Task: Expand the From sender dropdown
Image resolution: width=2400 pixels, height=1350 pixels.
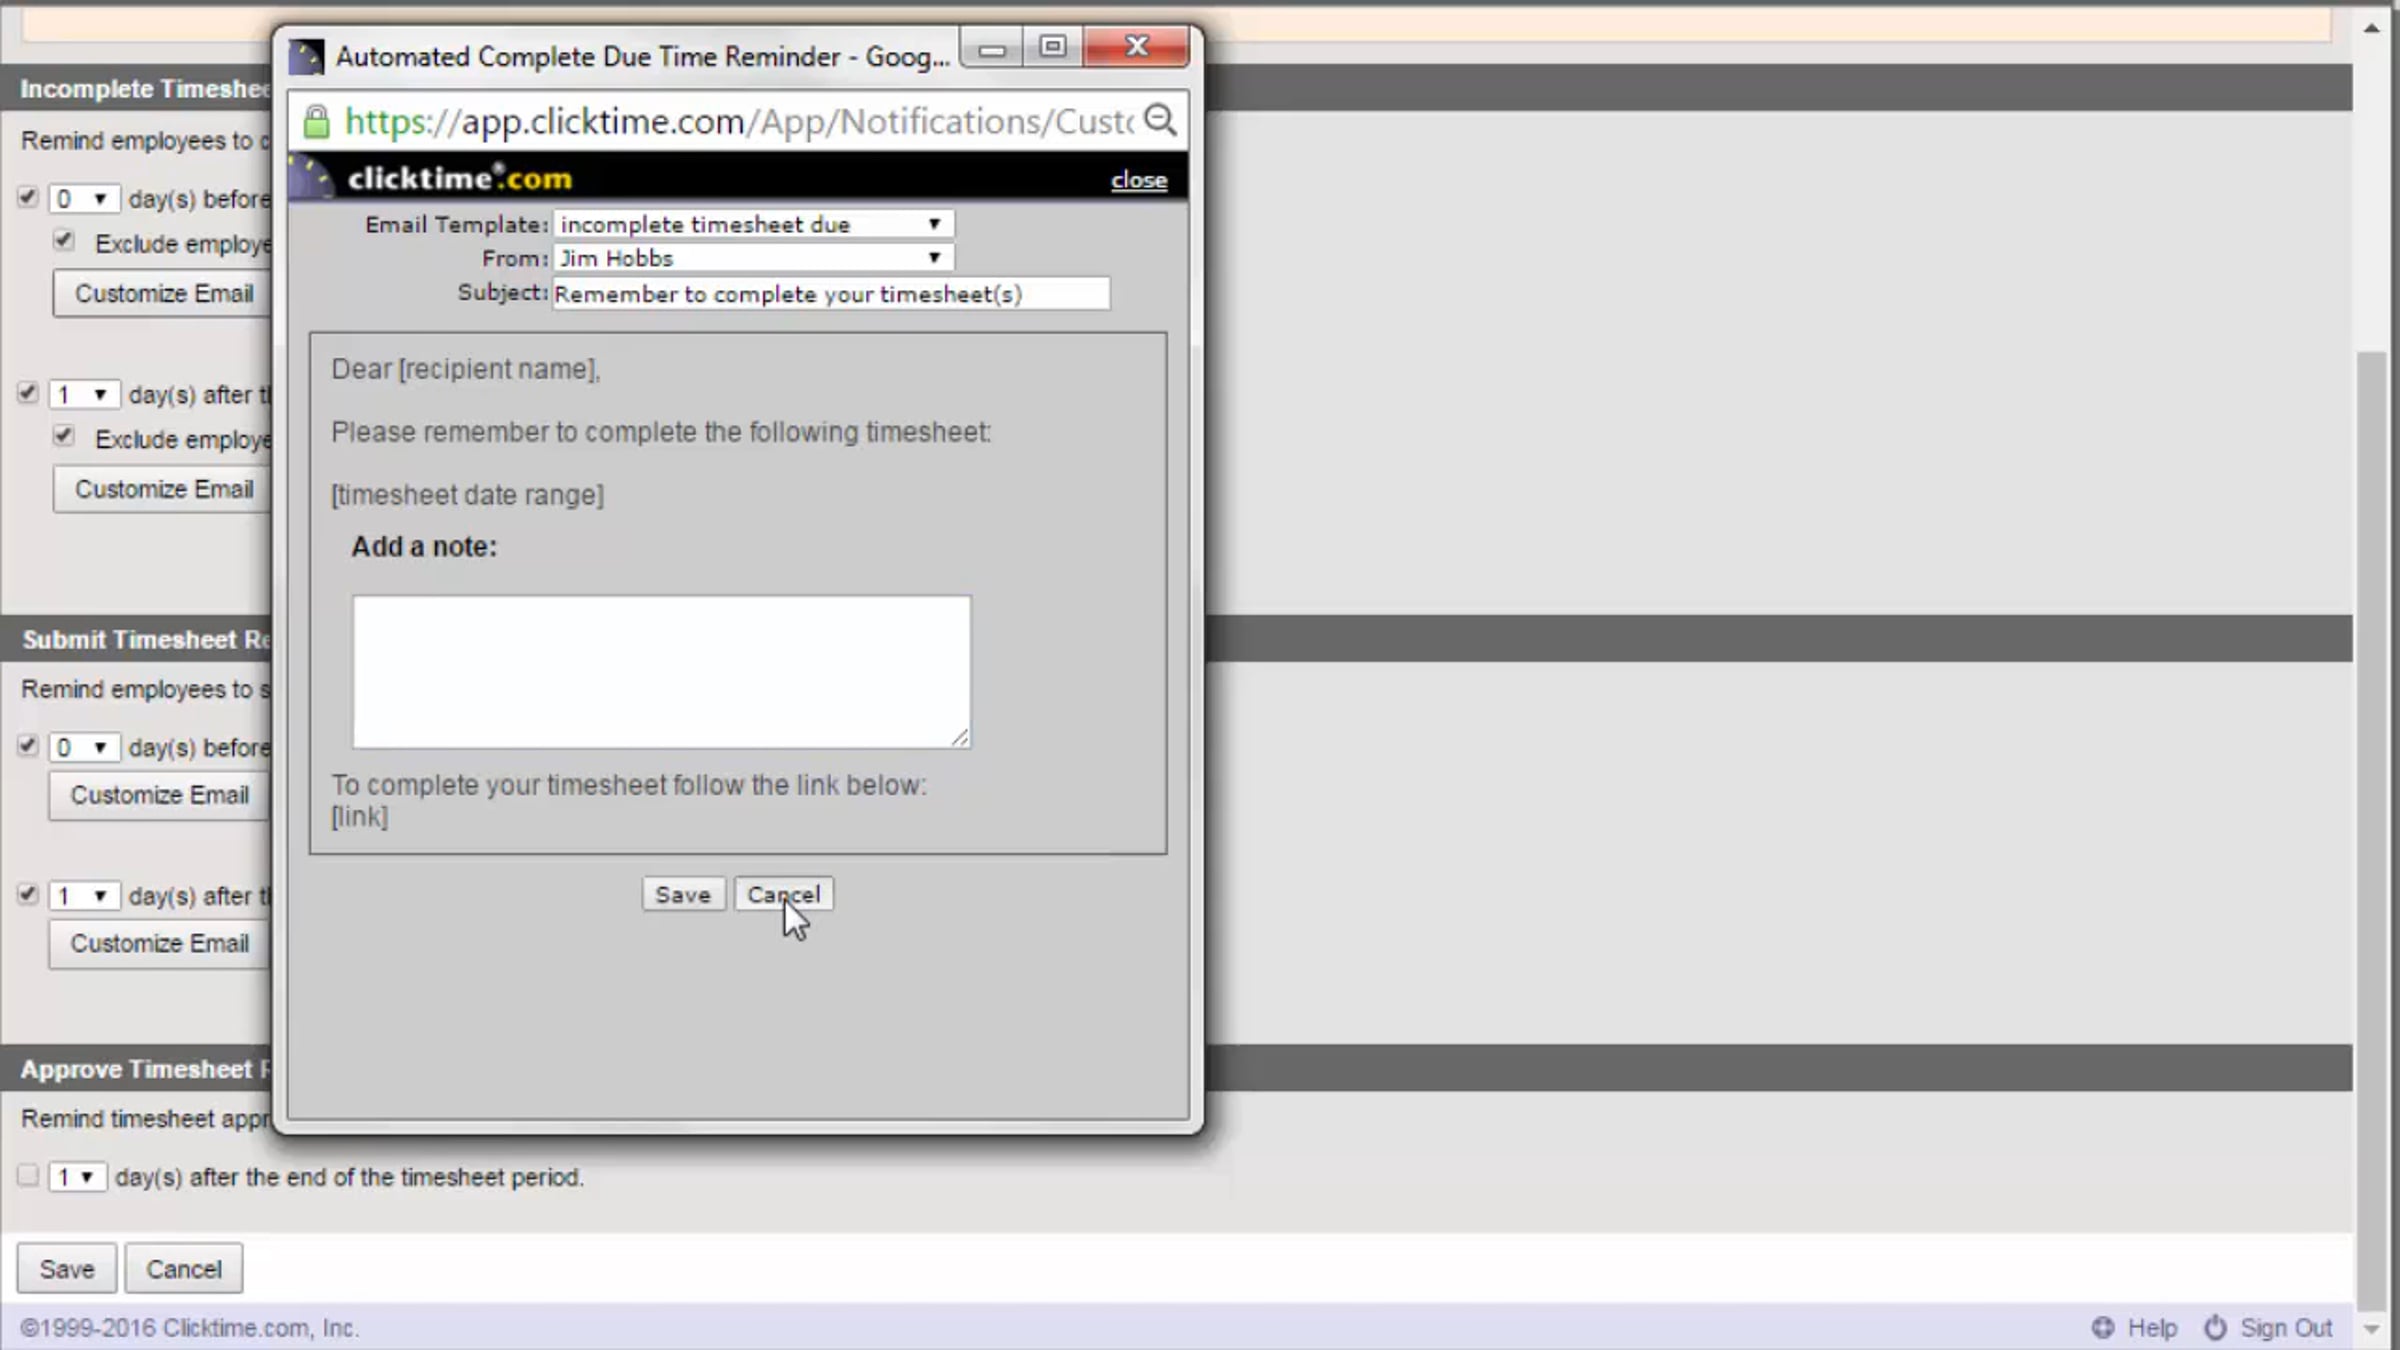Action: click(752, 258)
